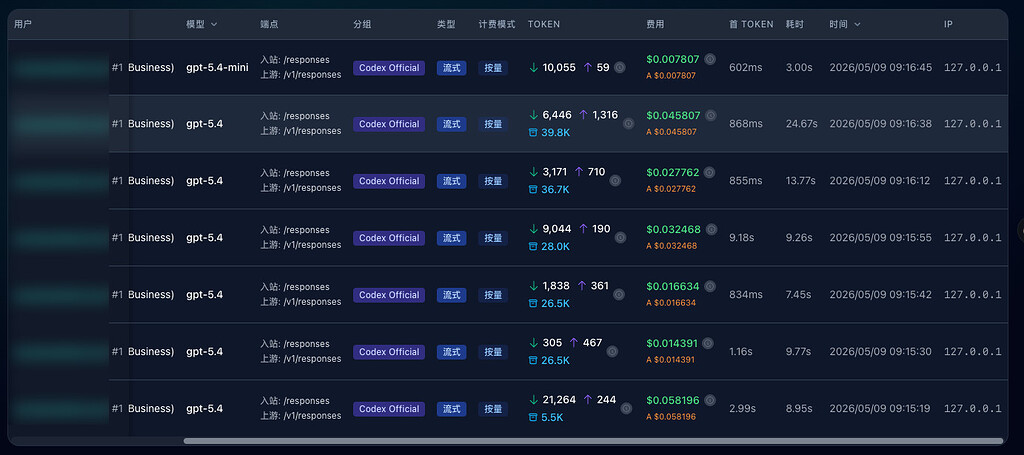Click timestamp 2026/05/09 09:16:12

880,181
